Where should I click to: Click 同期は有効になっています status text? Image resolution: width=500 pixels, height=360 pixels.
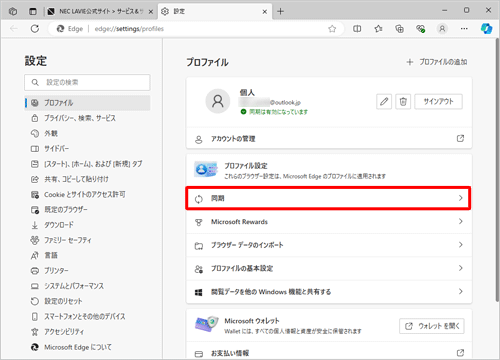[278, 112]
